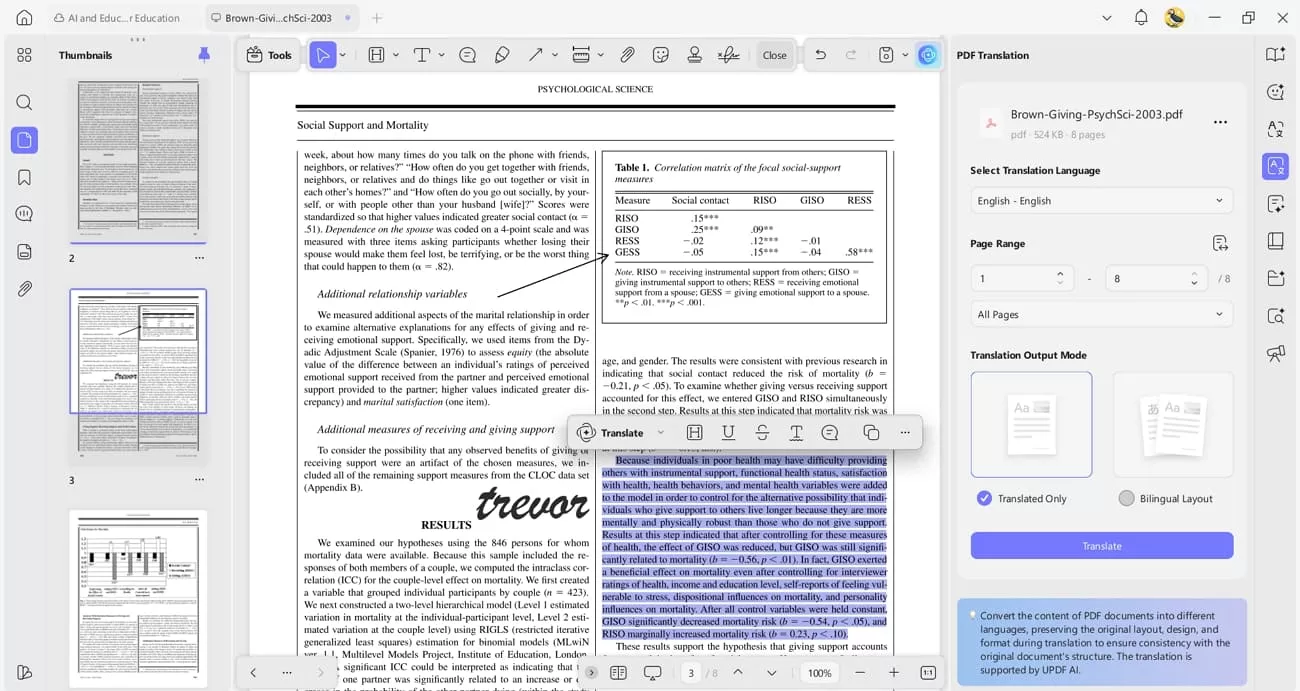Underline the selected text via floating toolbar
This screenshot has width=1300, height=691.
click(729, 432)
